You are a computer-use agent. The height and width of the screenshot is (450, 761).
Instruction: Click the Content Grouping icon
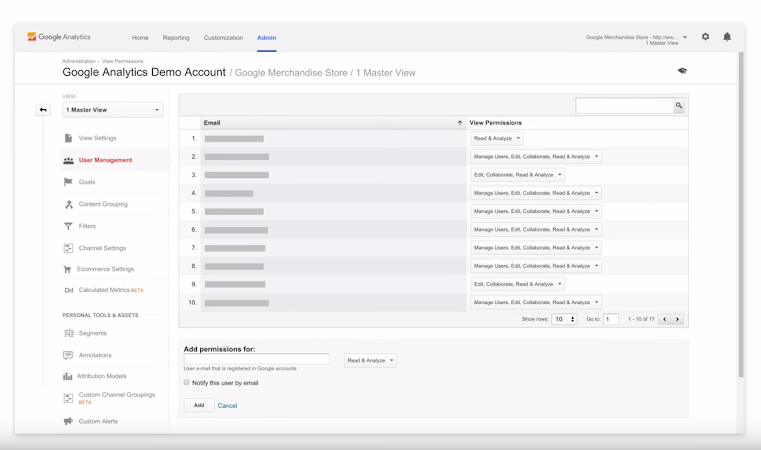tap(68, 204)
